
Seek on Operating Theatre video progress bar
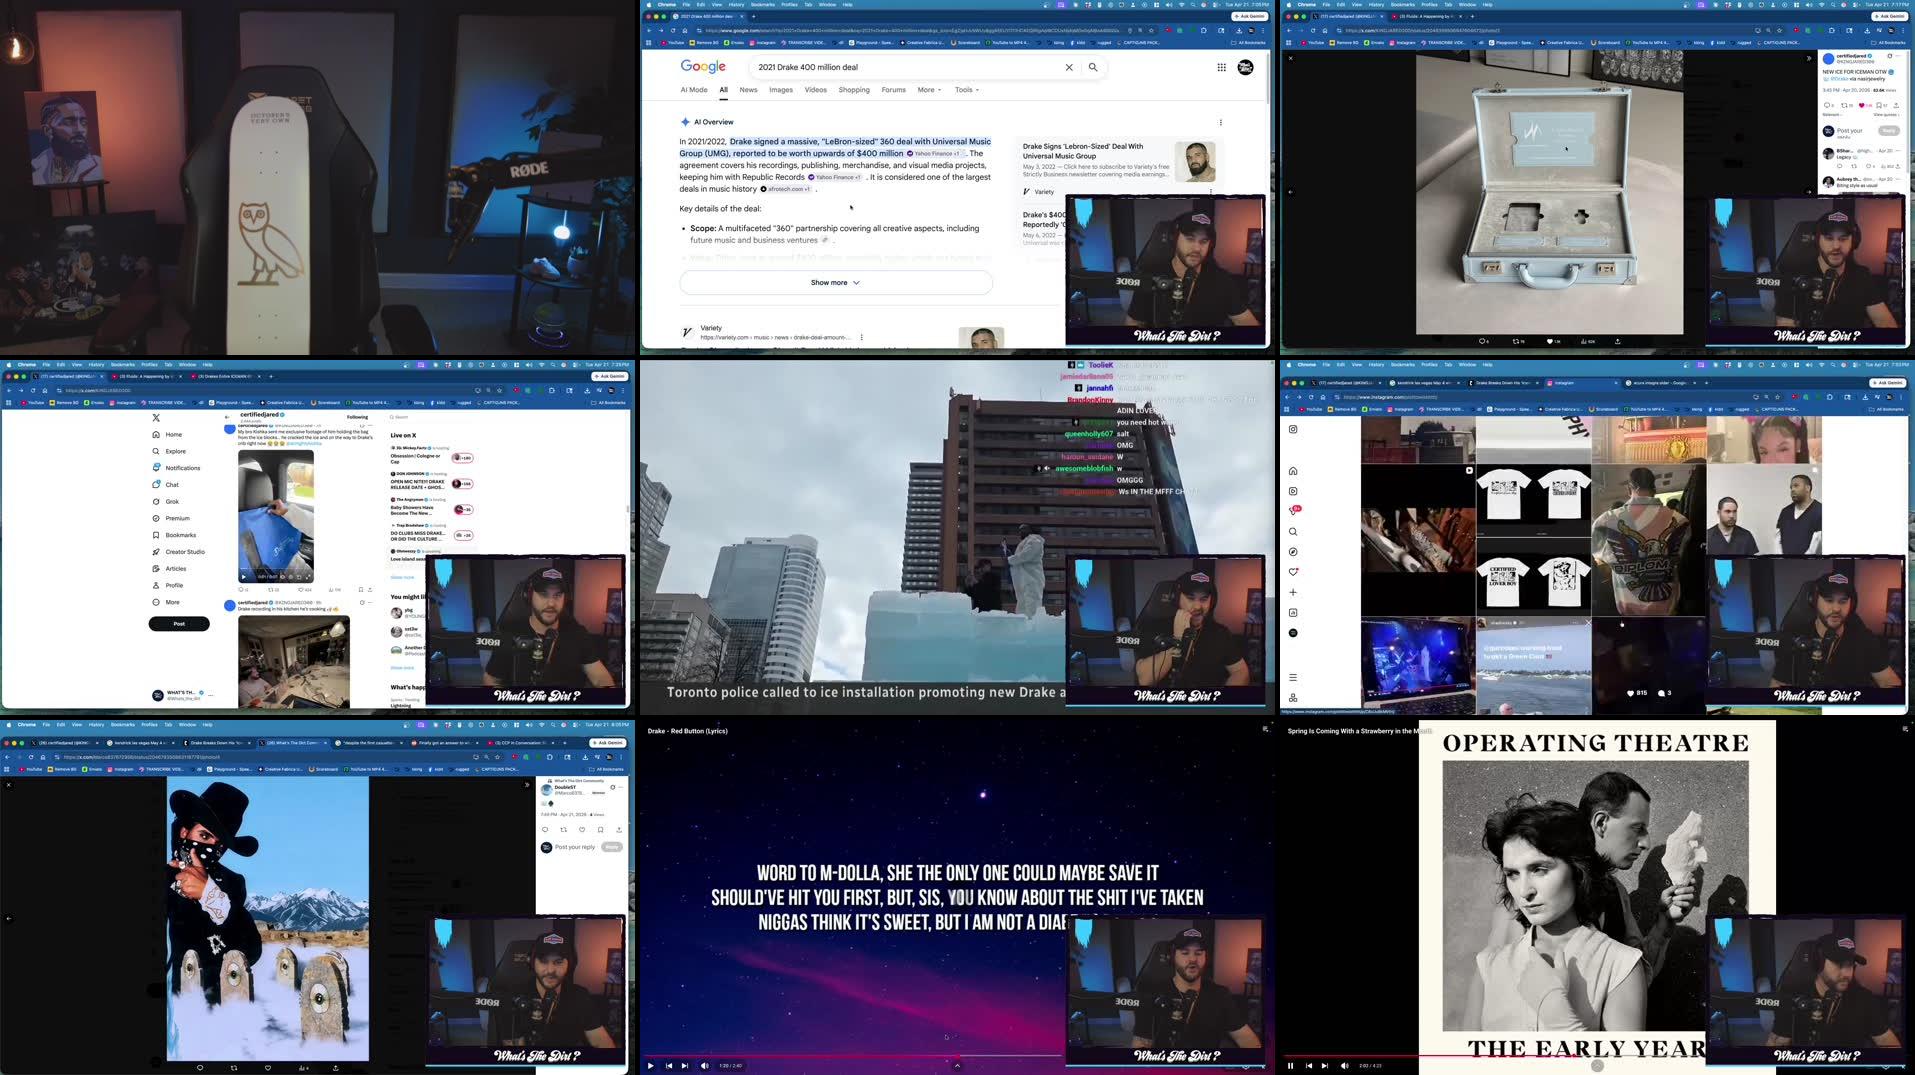1495,1056
